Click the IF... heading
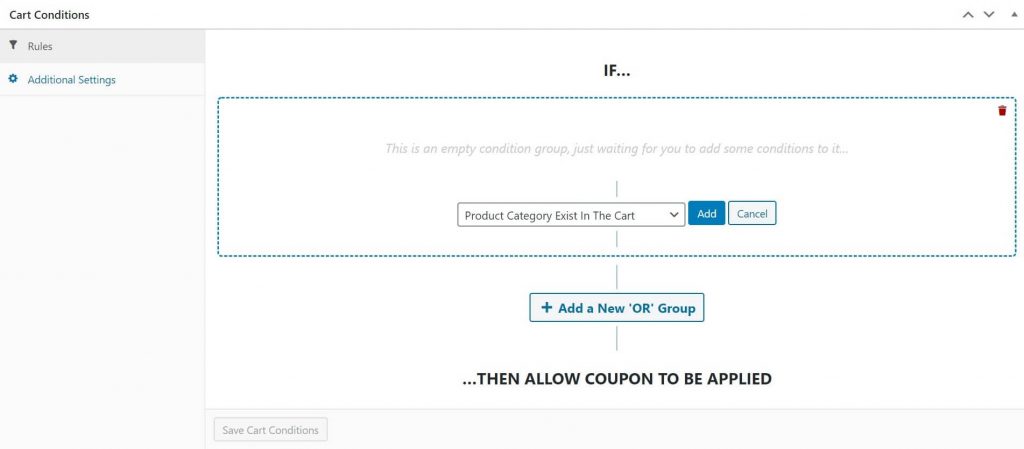The height and width of the screenshot is (449, 1024). click(x=616, y=70)
